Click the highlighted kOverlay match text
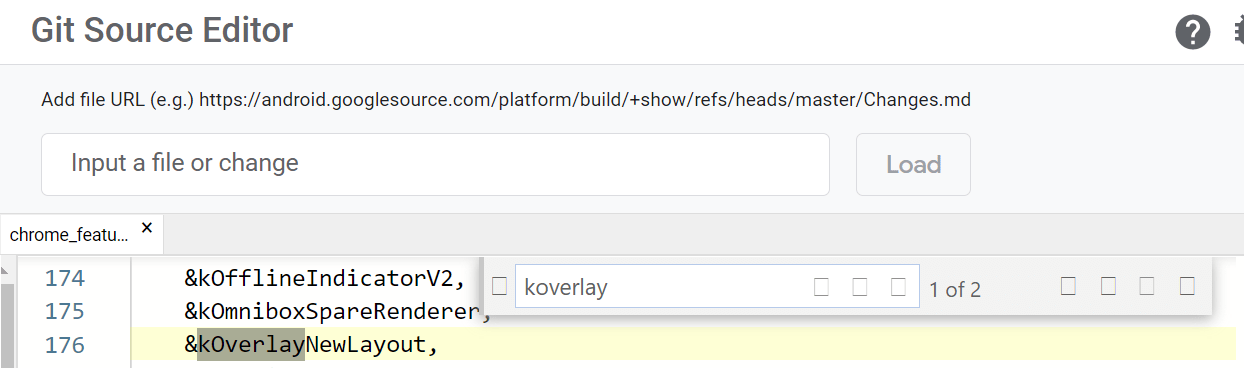Viewport: 1244px width, 368px height. click(x=251, y=345)
